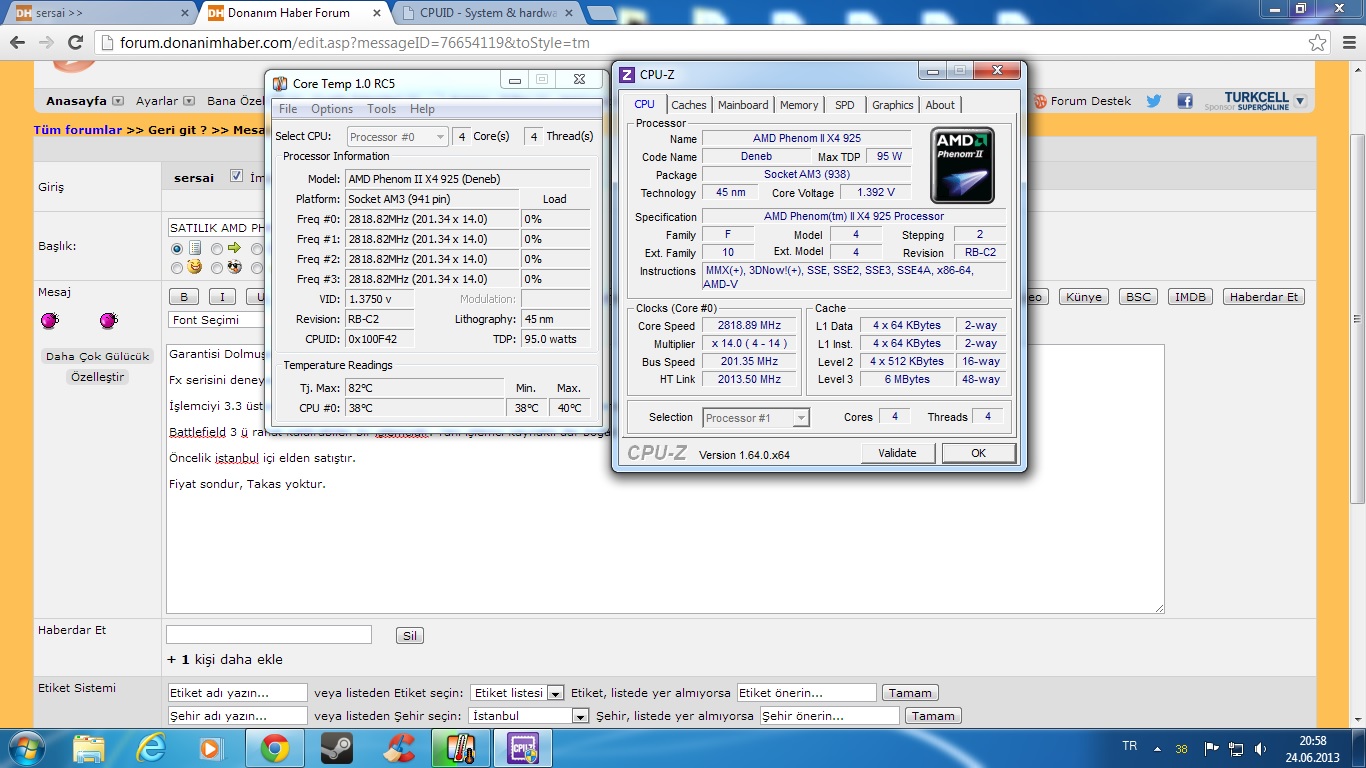The width and height of the screenshot is (1366, 768).
Task: Open File Explorer from taskbar
Action: point(89,748)
